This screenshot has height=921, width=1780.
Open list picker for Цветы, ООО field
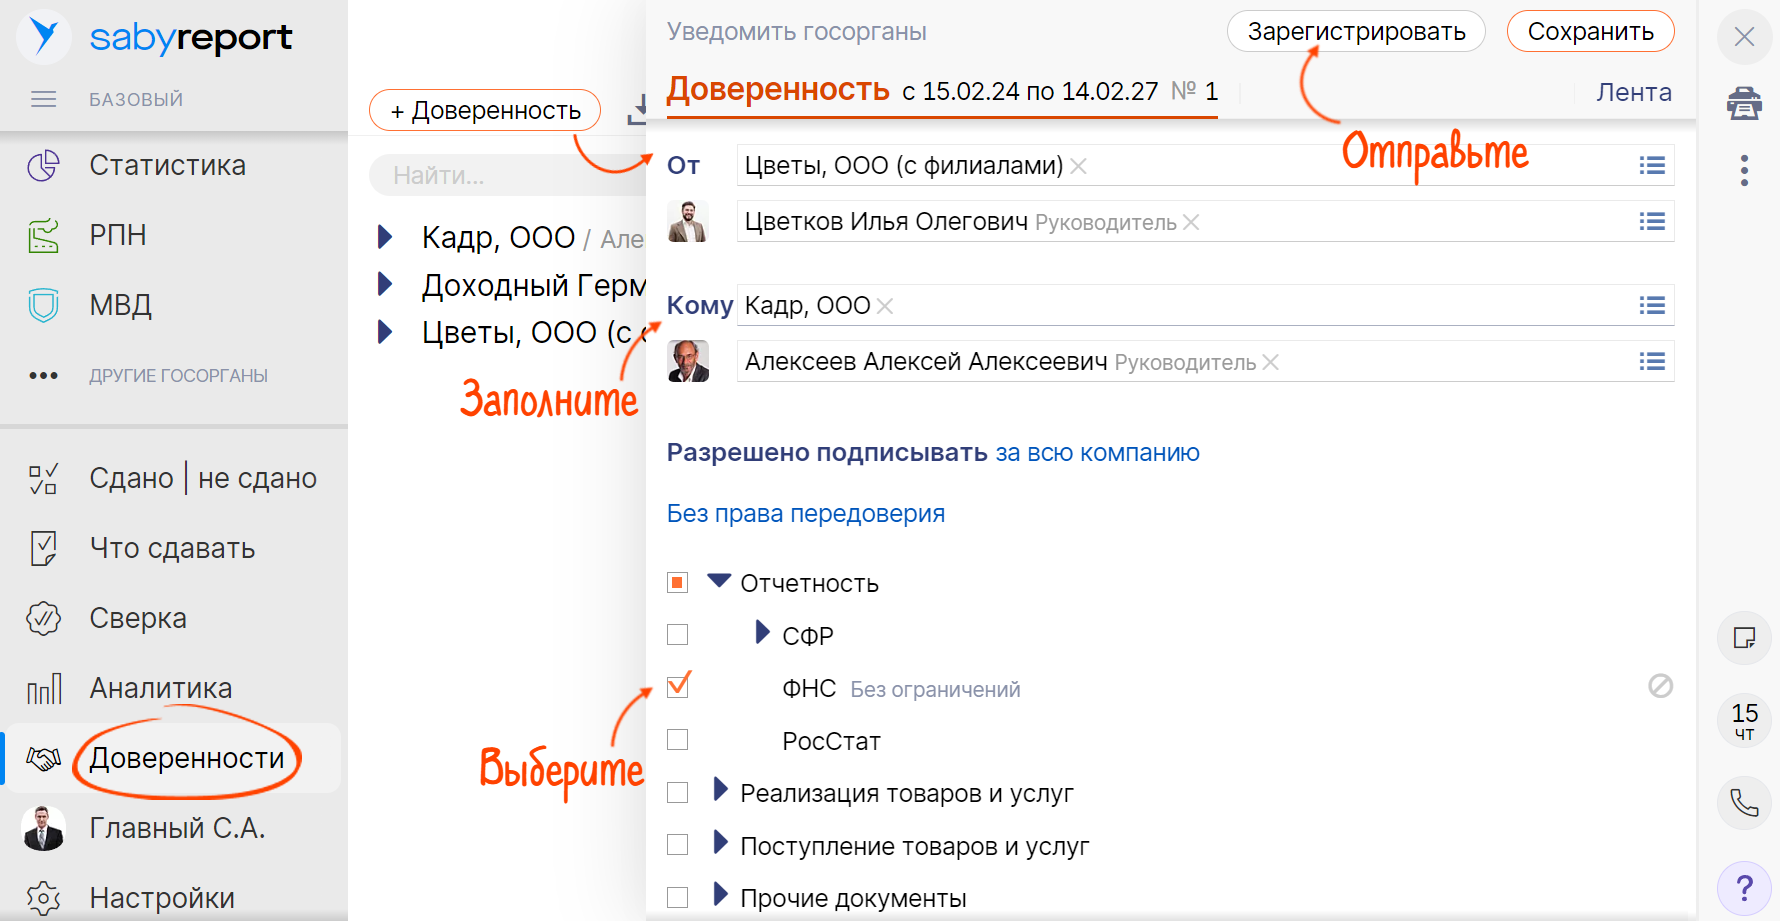point(1652,166)
